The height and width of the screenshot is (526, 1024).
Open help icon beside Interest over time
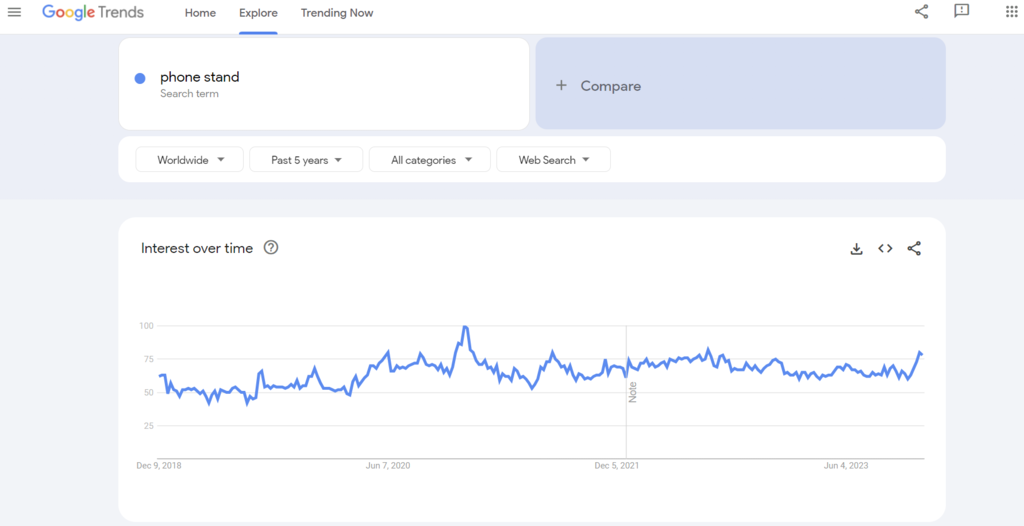pyautogui.click(x=271, y=248)
